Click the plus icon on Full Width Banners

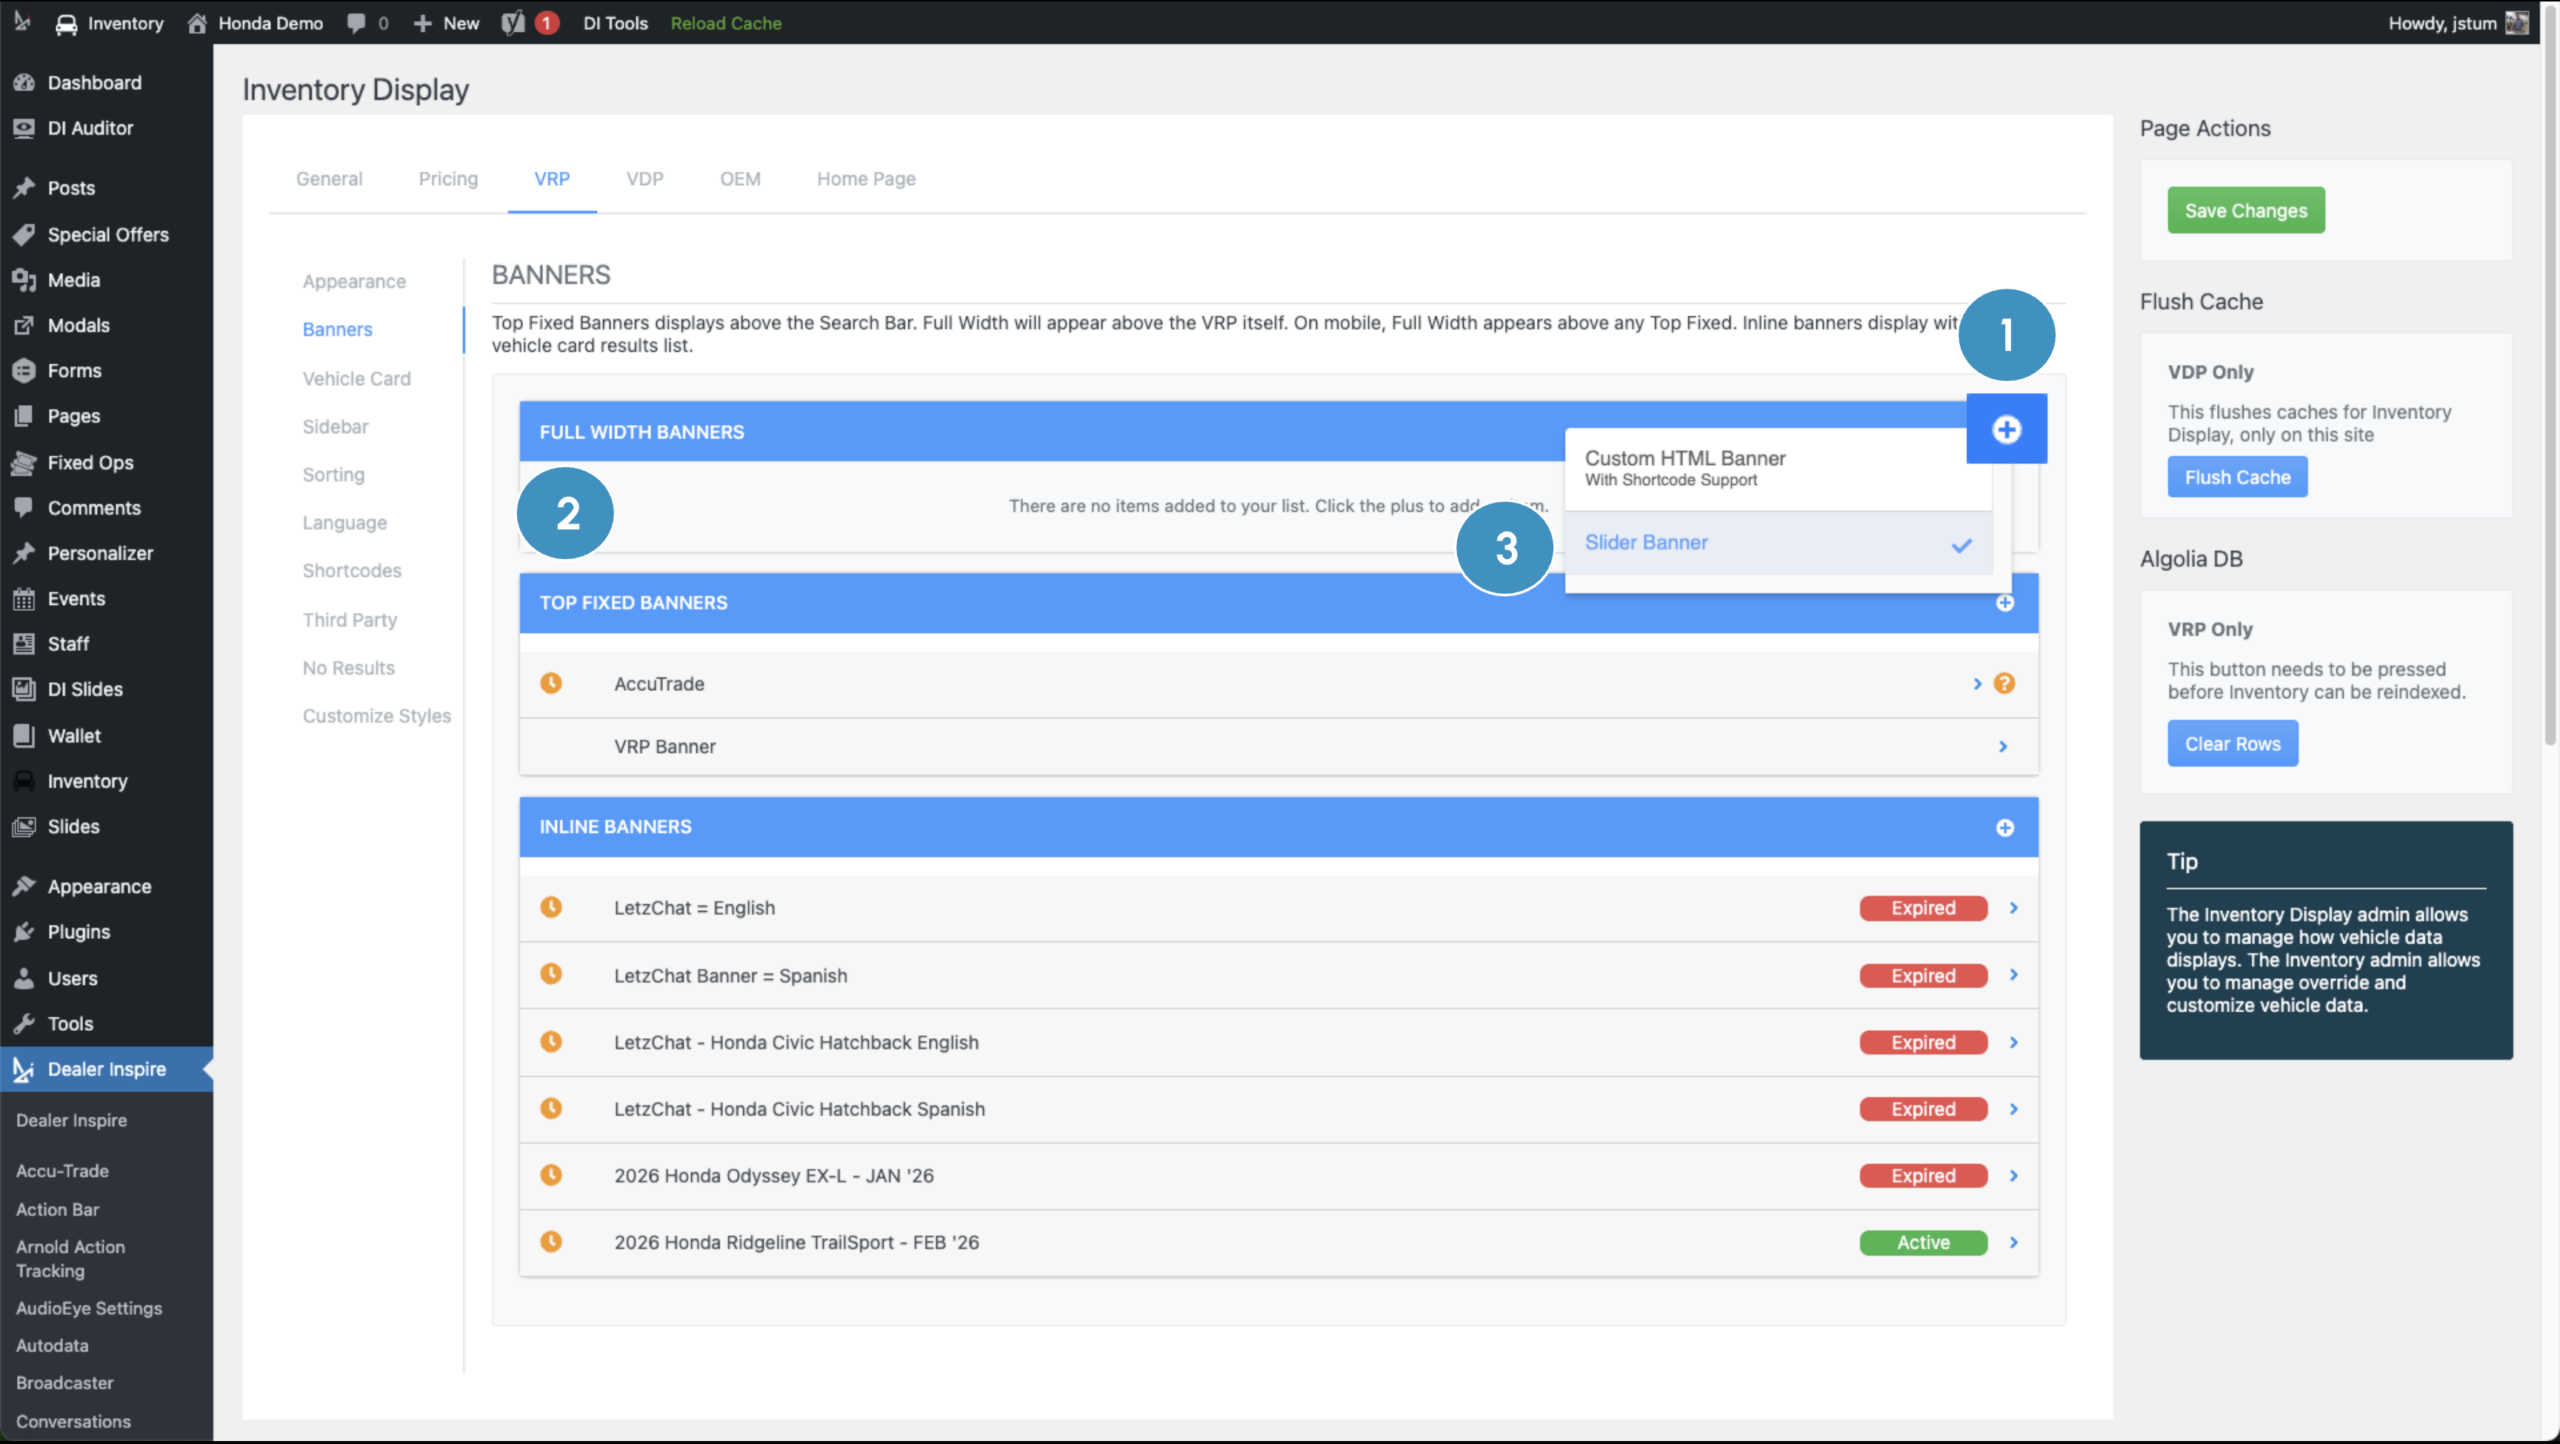pos(2006,430)
